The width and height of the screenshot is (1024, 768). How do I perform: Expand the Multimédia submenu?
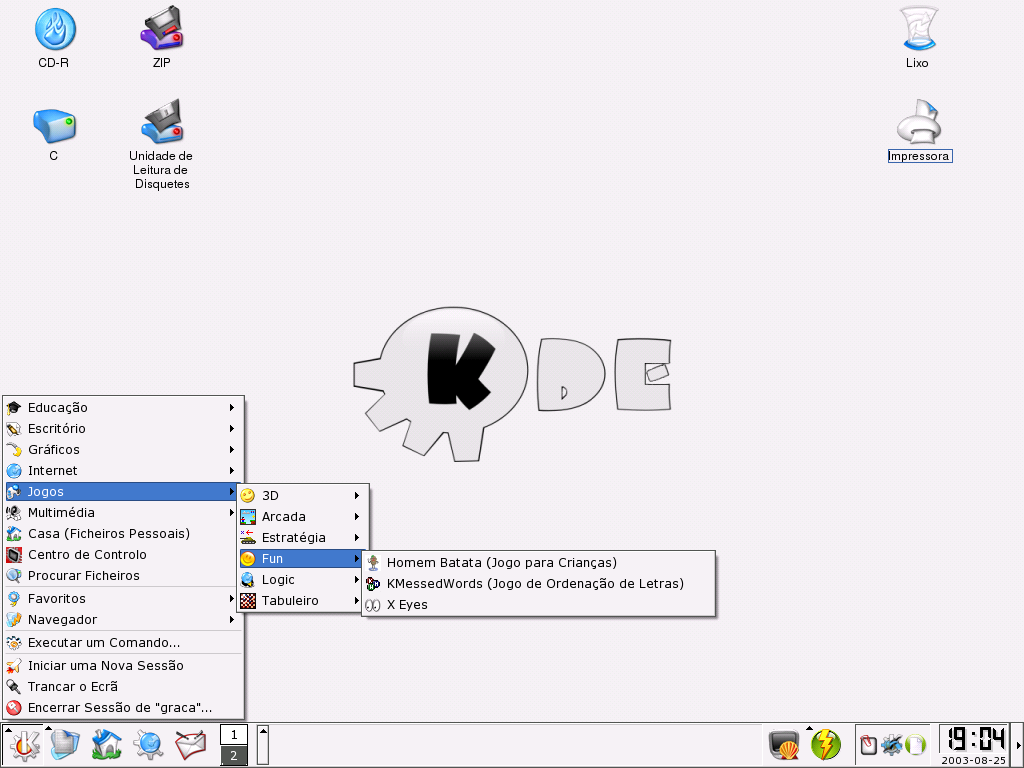click(122, 513)
